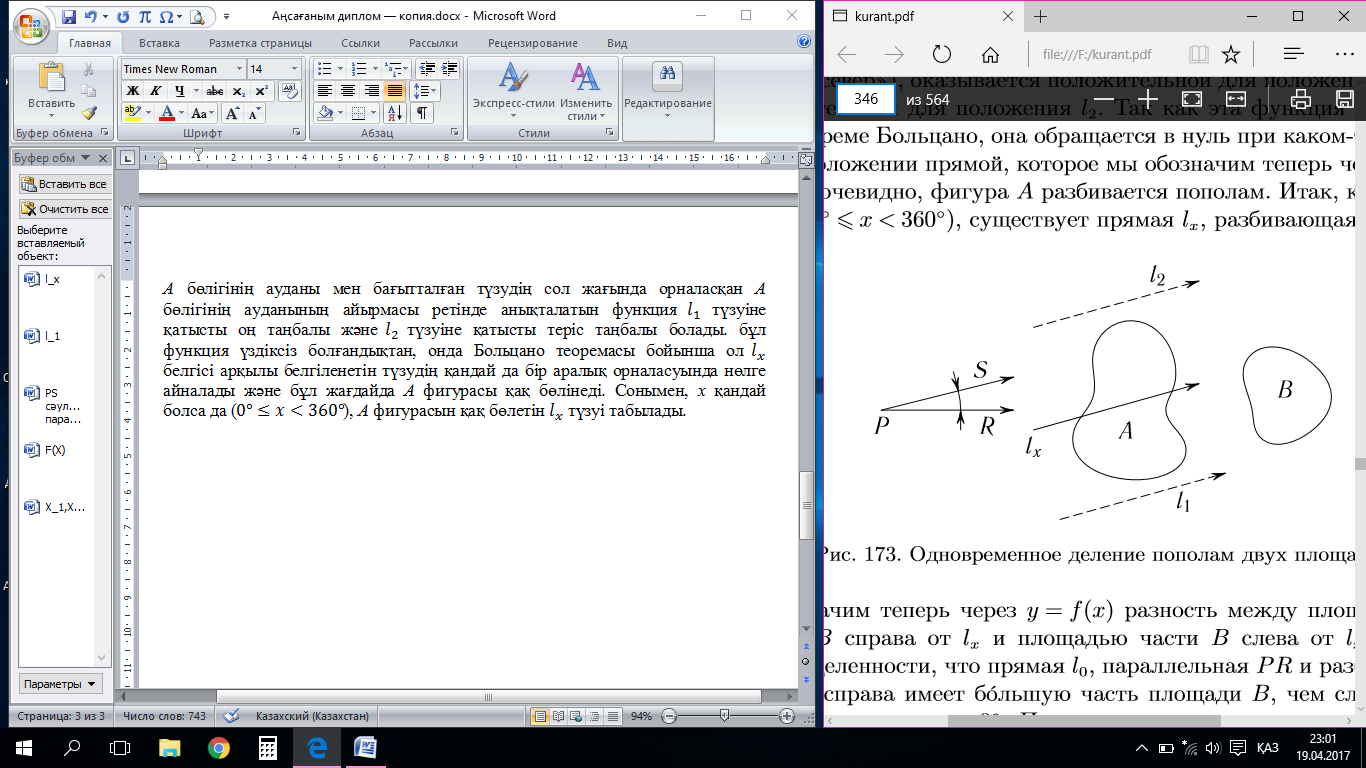Open the line spacing menu

click(423, 91)
